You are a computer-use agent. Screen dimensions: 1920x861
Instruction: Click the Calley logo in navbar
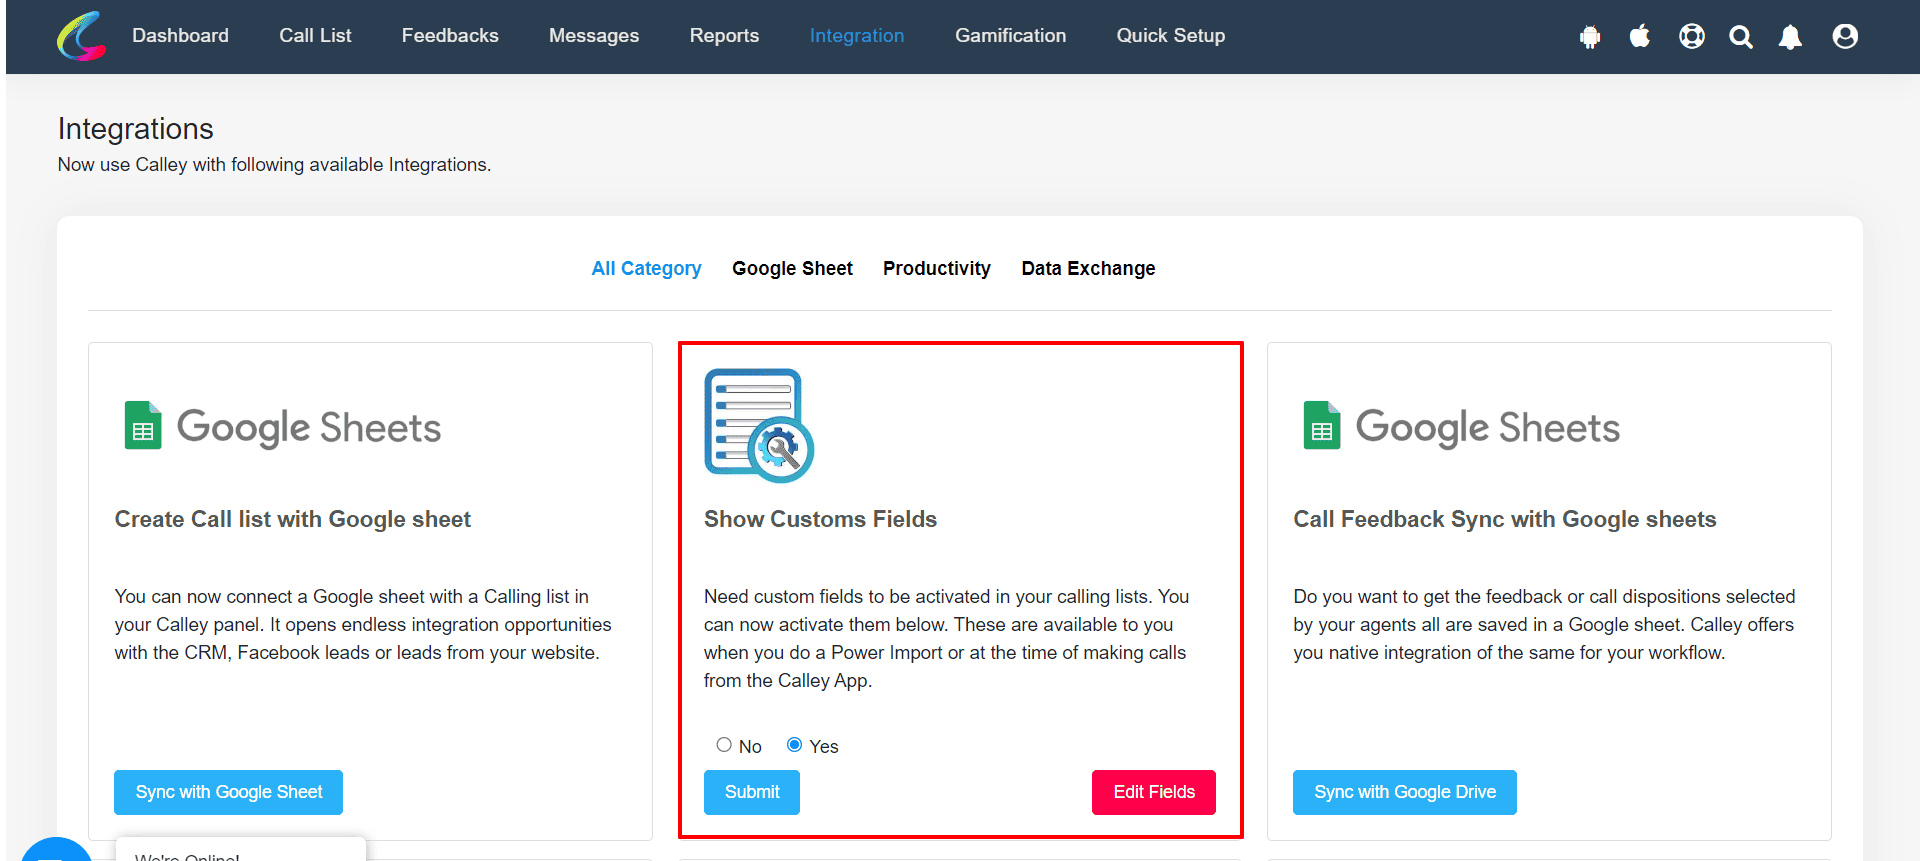pyautogui.click(x=81, y=36)
